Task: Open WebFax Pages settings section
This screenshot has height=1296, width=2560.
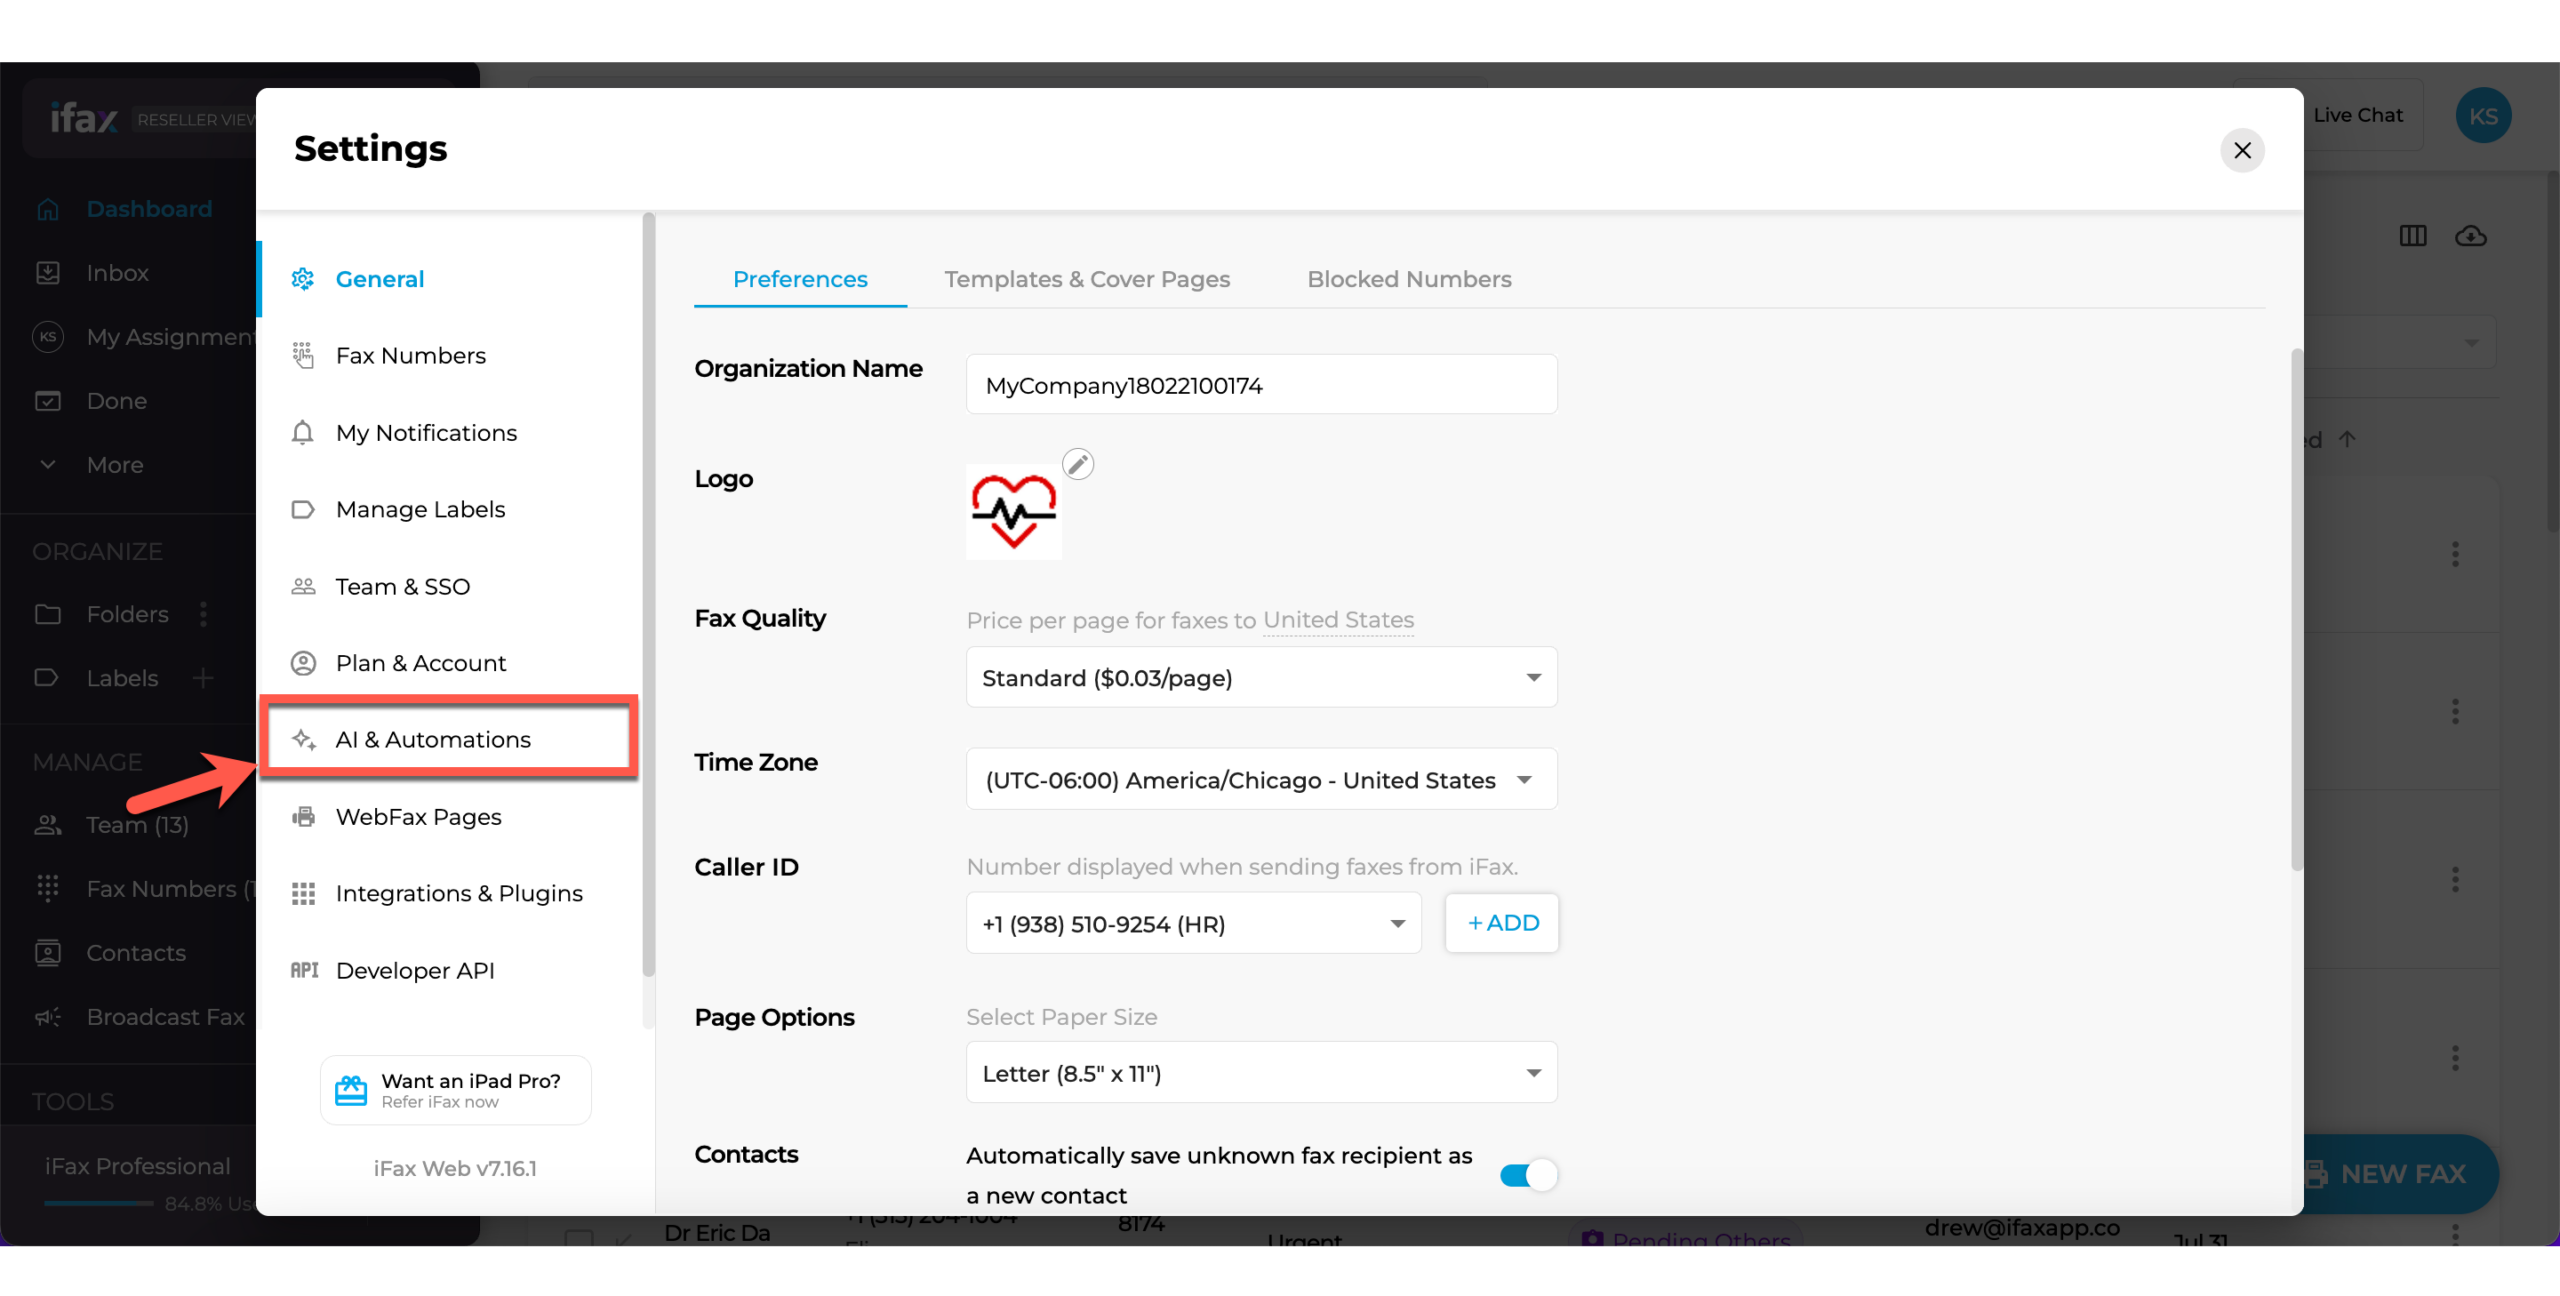Action: 450,816
